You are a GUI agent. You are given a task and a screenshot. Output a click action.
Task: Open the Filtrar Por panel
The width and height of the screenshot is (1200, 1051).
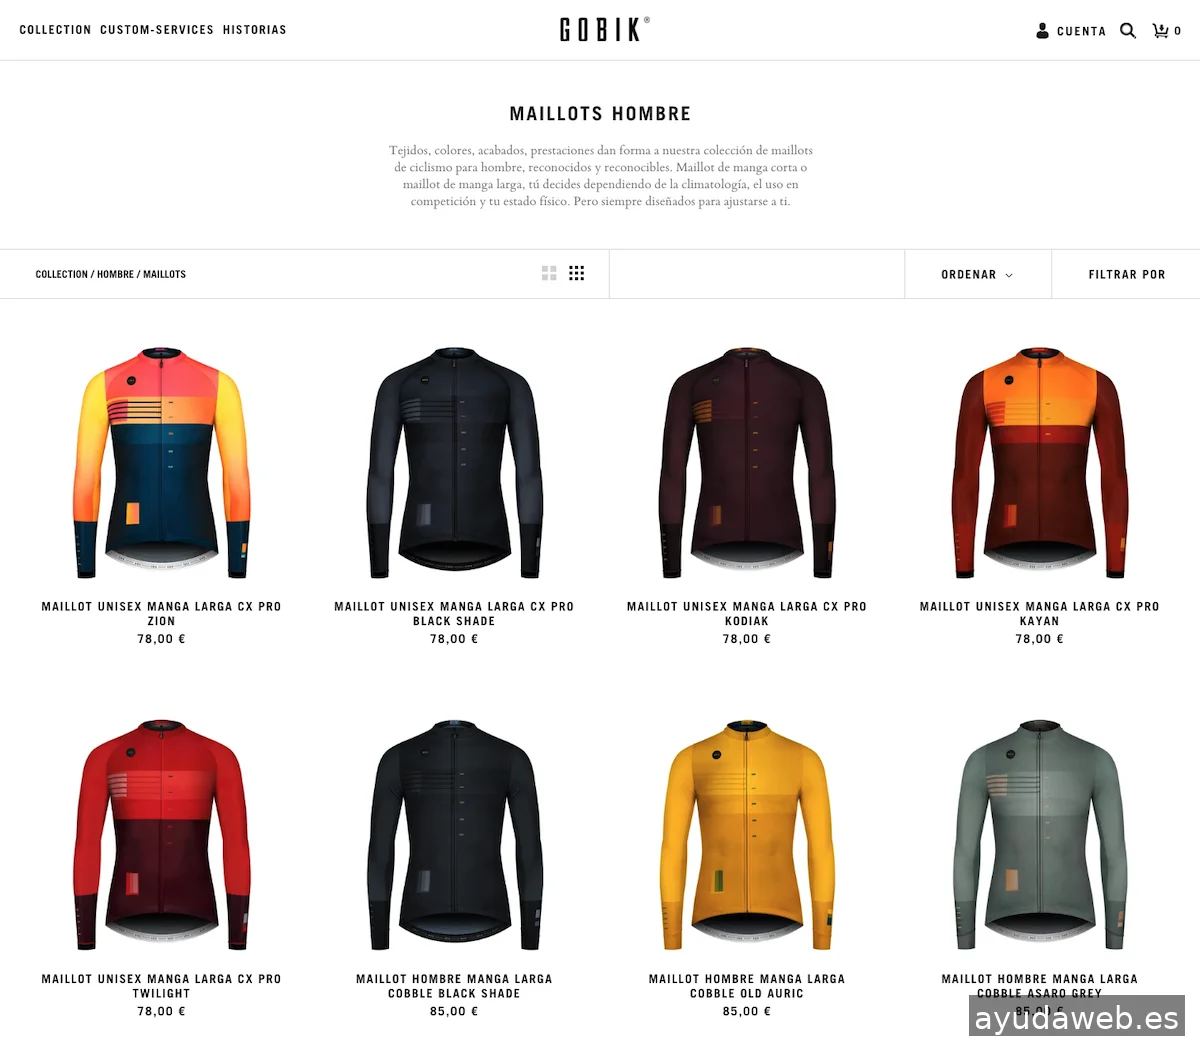1126,274
